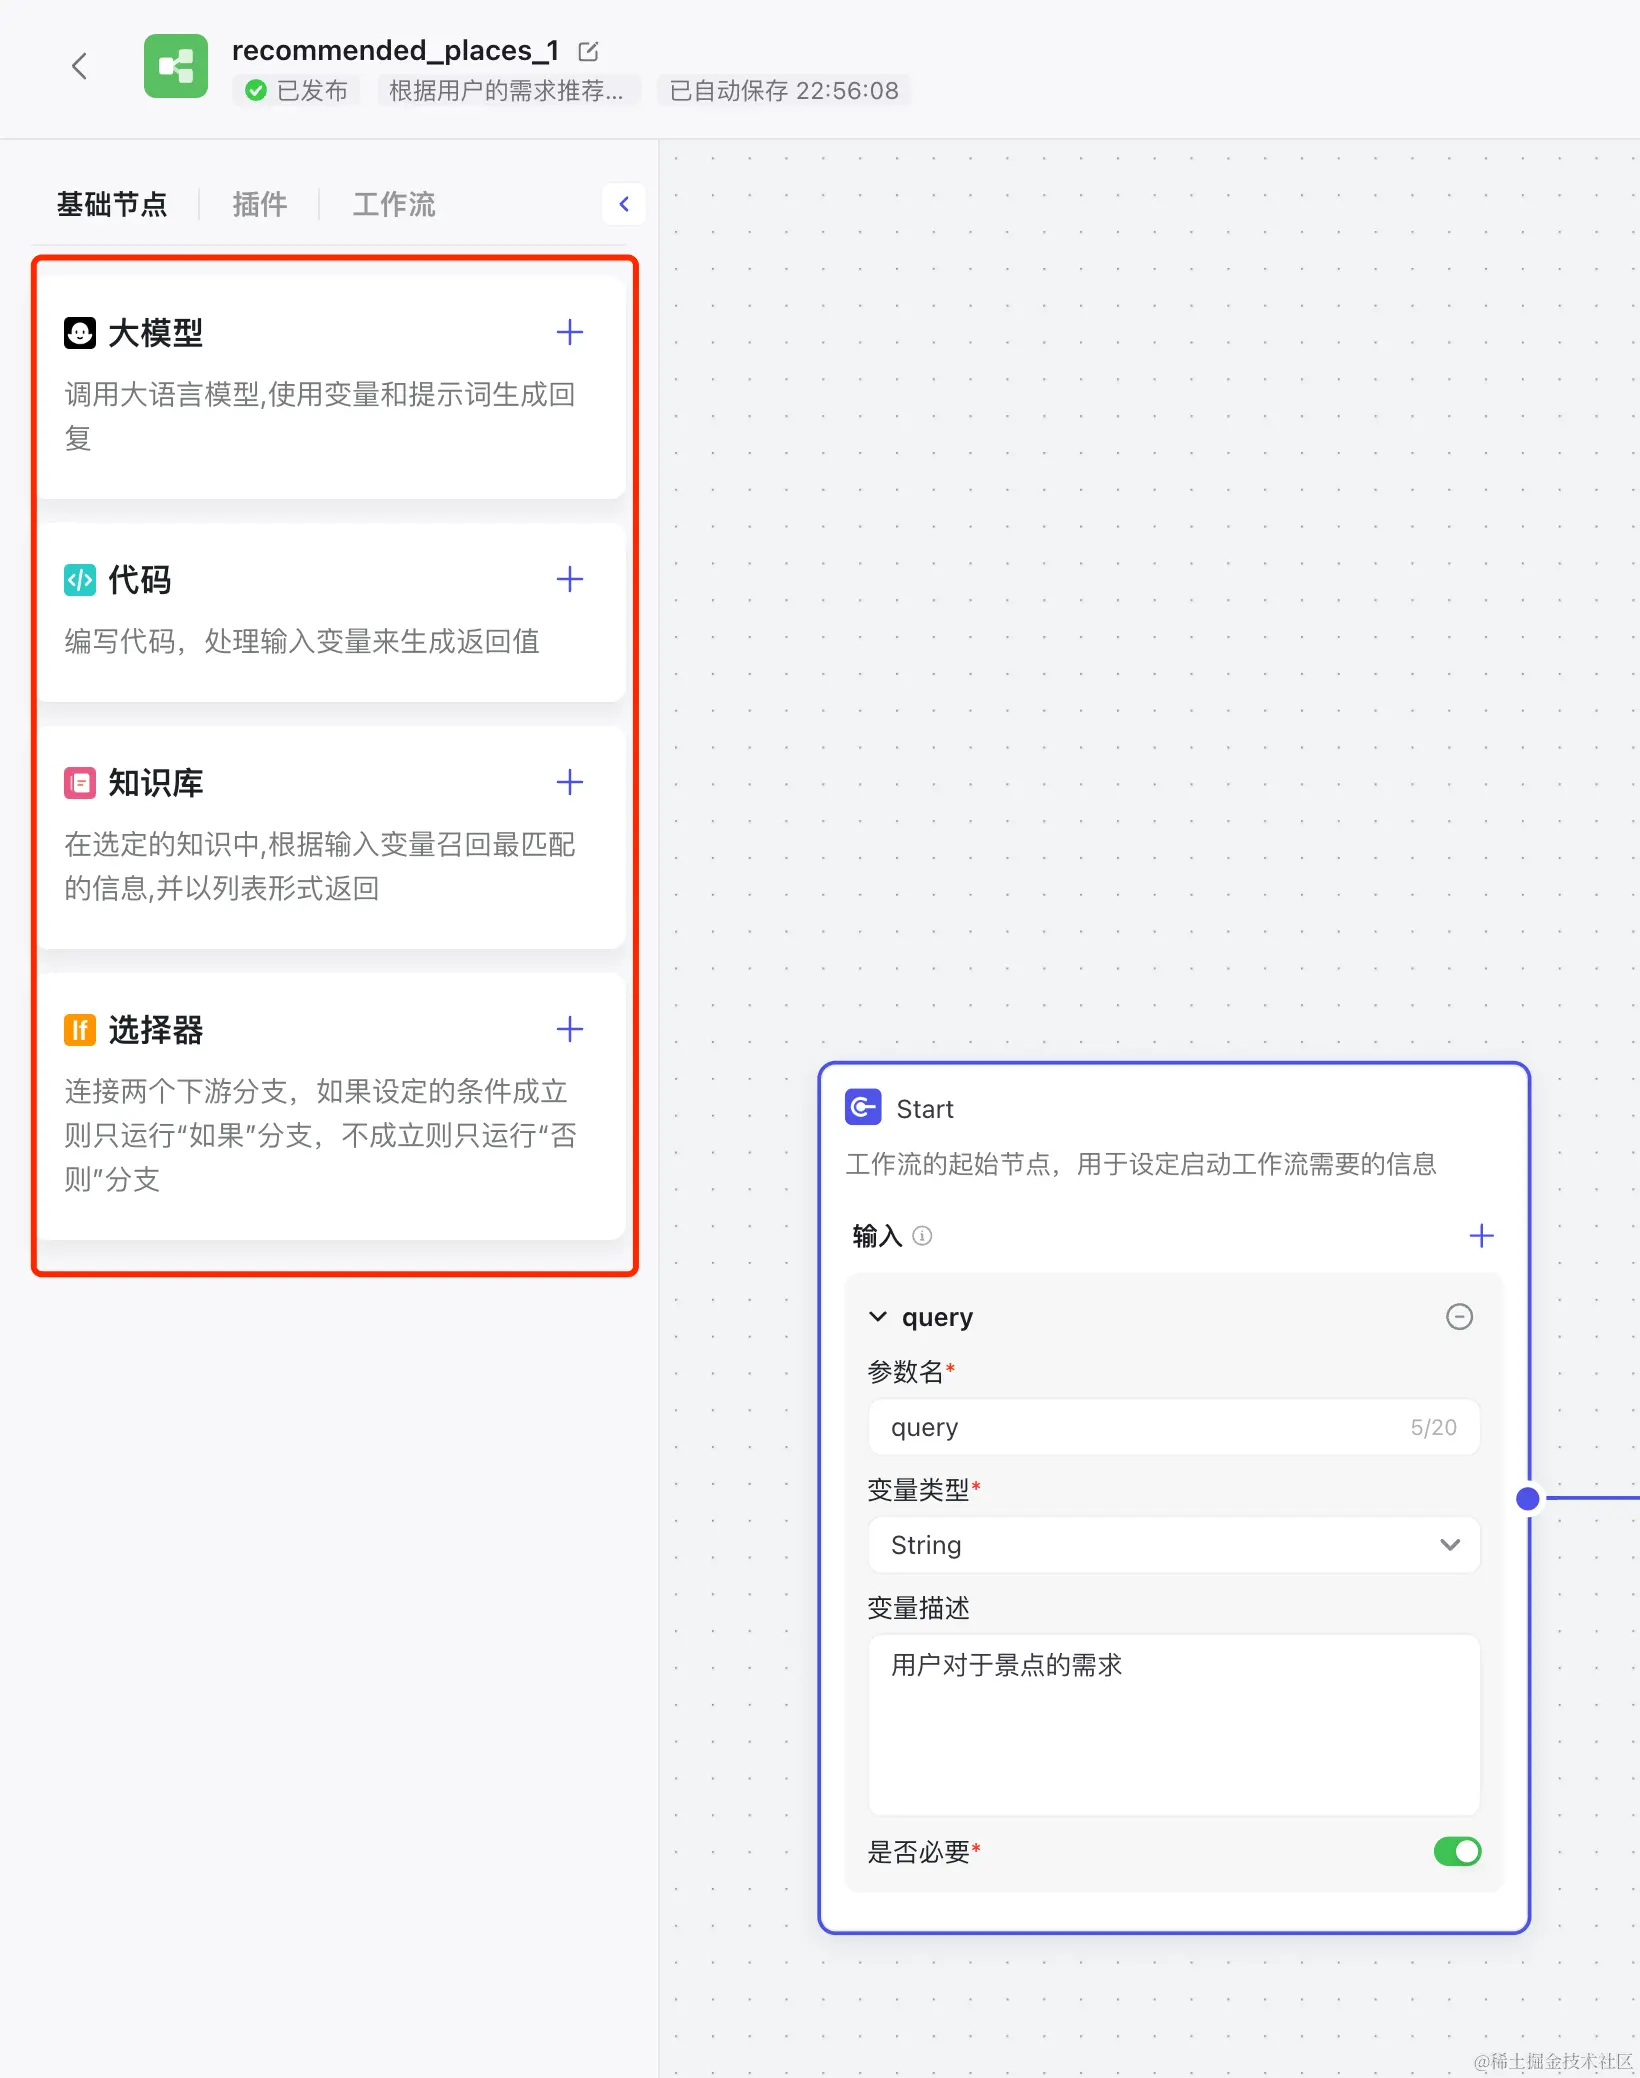Click the 已自动保存 22:56:08 status
1640x2078 pixels.
[x=784, y=90]
